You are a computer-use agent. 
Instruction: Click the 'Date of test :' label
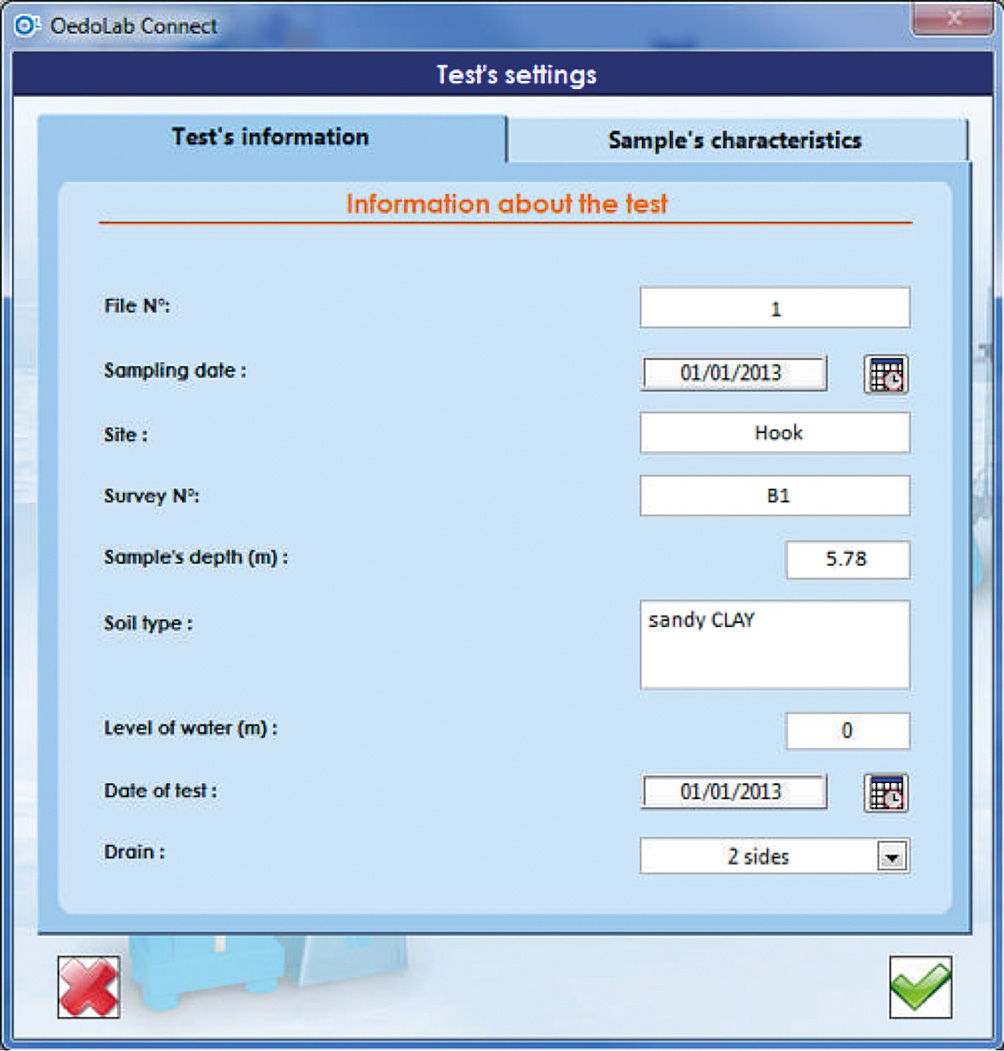click(160, 791)
